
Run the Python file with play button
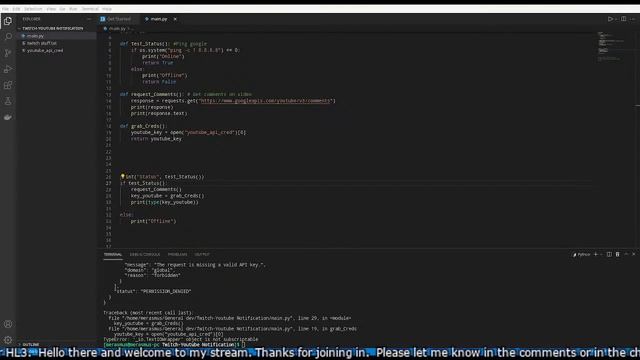(x=610, y=19)
